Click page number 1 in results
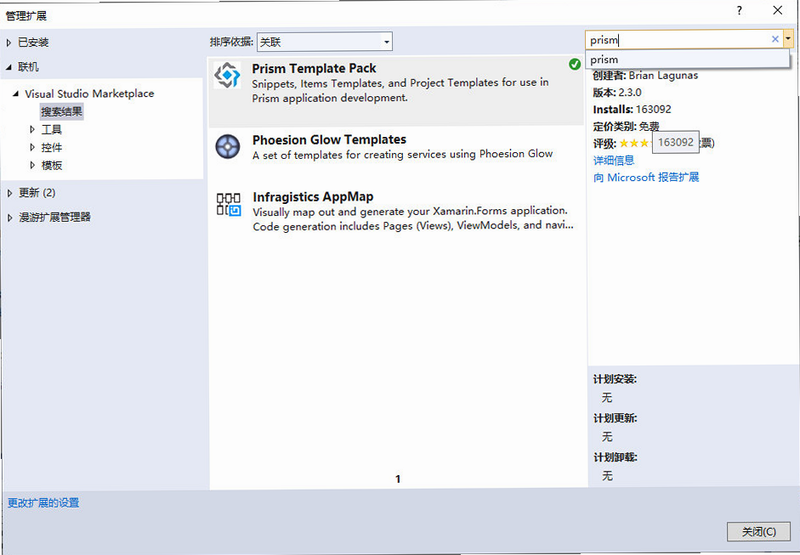The height and width of the screenshot is (555, 800). click(398, 478)
